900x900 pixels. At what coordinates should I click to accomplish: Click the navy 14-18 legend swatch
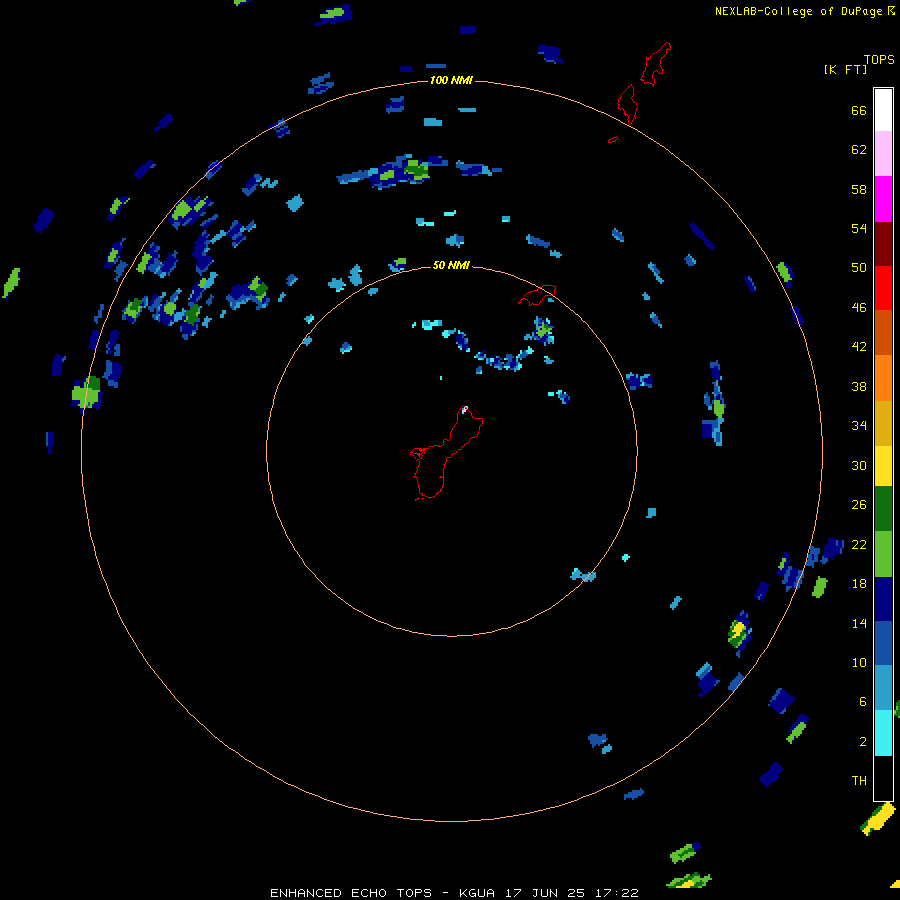pos(883,599)
